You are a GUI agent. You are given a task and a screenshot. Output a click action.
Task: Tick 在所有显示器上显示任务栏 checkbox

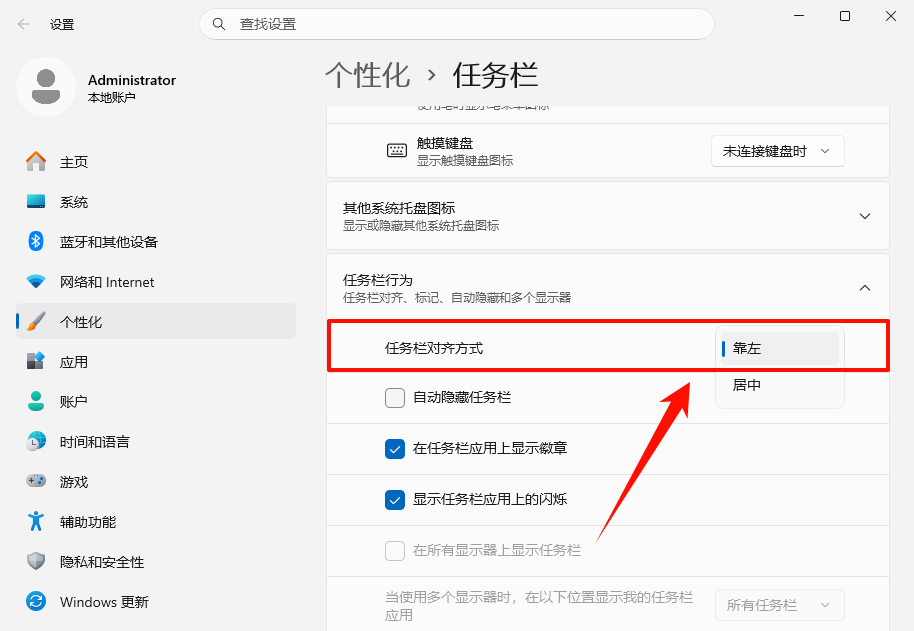click(x=395, y=551)
